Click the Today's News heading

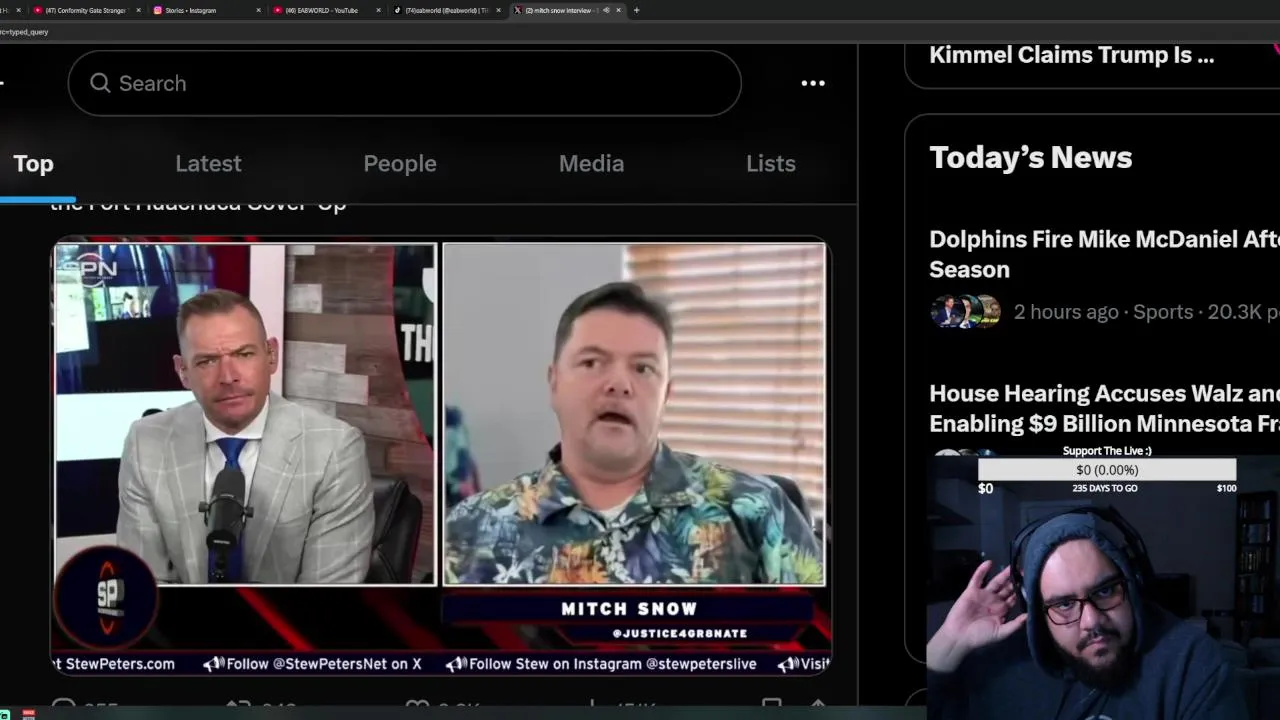(1030, 157)
